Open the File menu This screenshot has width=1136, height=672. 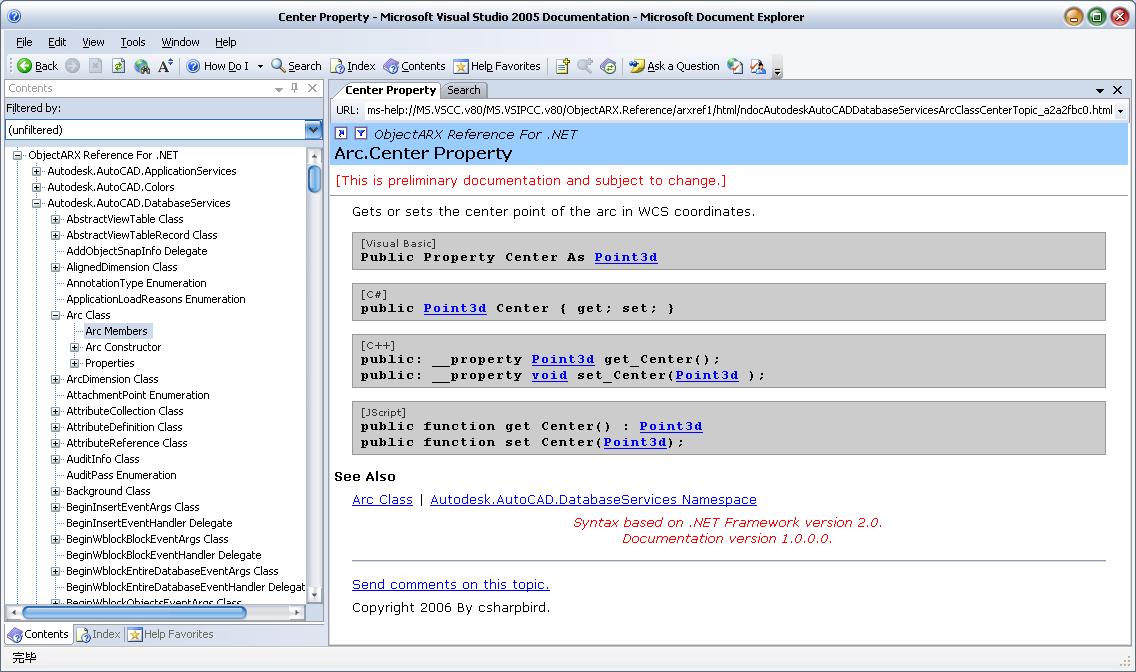coord(24,42)
